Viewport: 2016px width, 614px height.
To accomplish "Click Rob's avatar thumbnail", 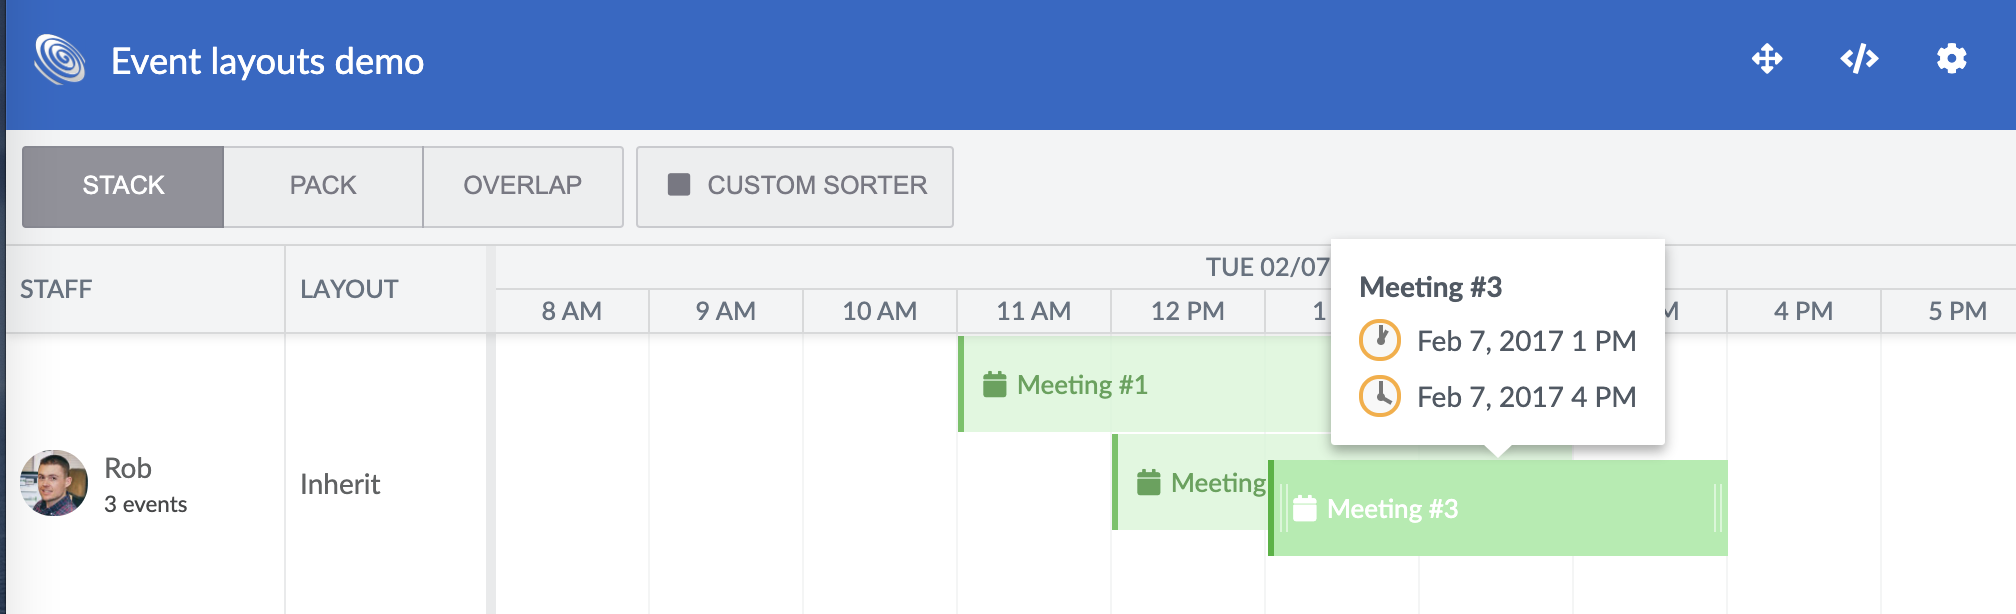I will tap(54, 483).
